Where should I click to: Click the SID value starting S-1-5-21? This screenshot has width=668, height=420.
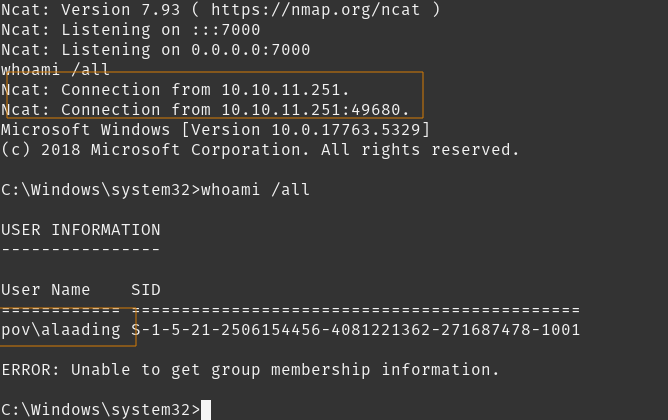pyautogui.click(x=355, y=329)
